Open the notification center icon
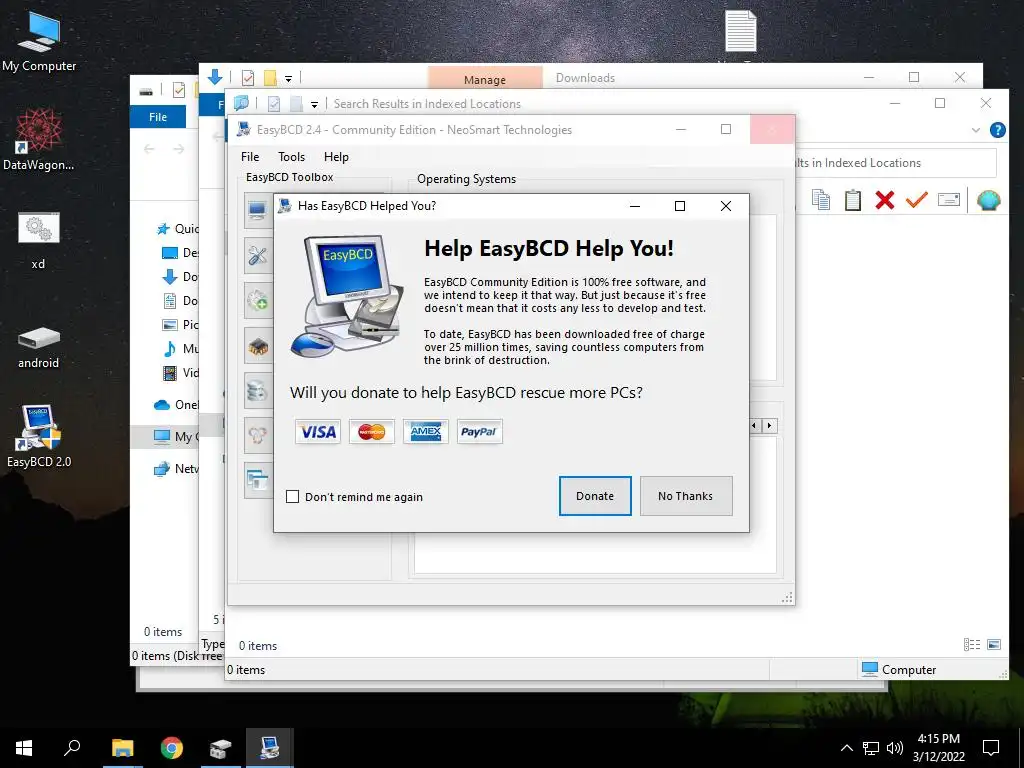Screen dimensions: 1024x768 tap(991, 748)
